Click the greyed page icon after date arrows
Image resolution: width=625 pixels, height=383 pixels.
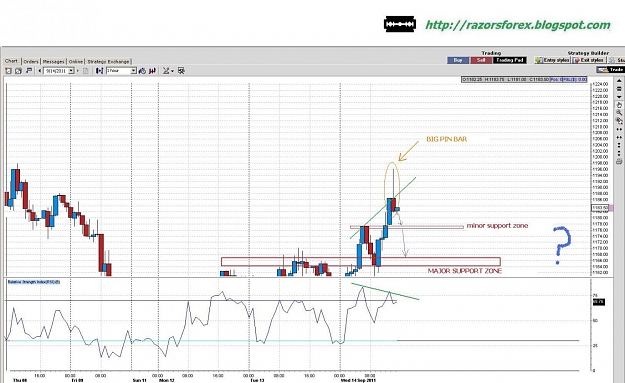tap(85, 71)
